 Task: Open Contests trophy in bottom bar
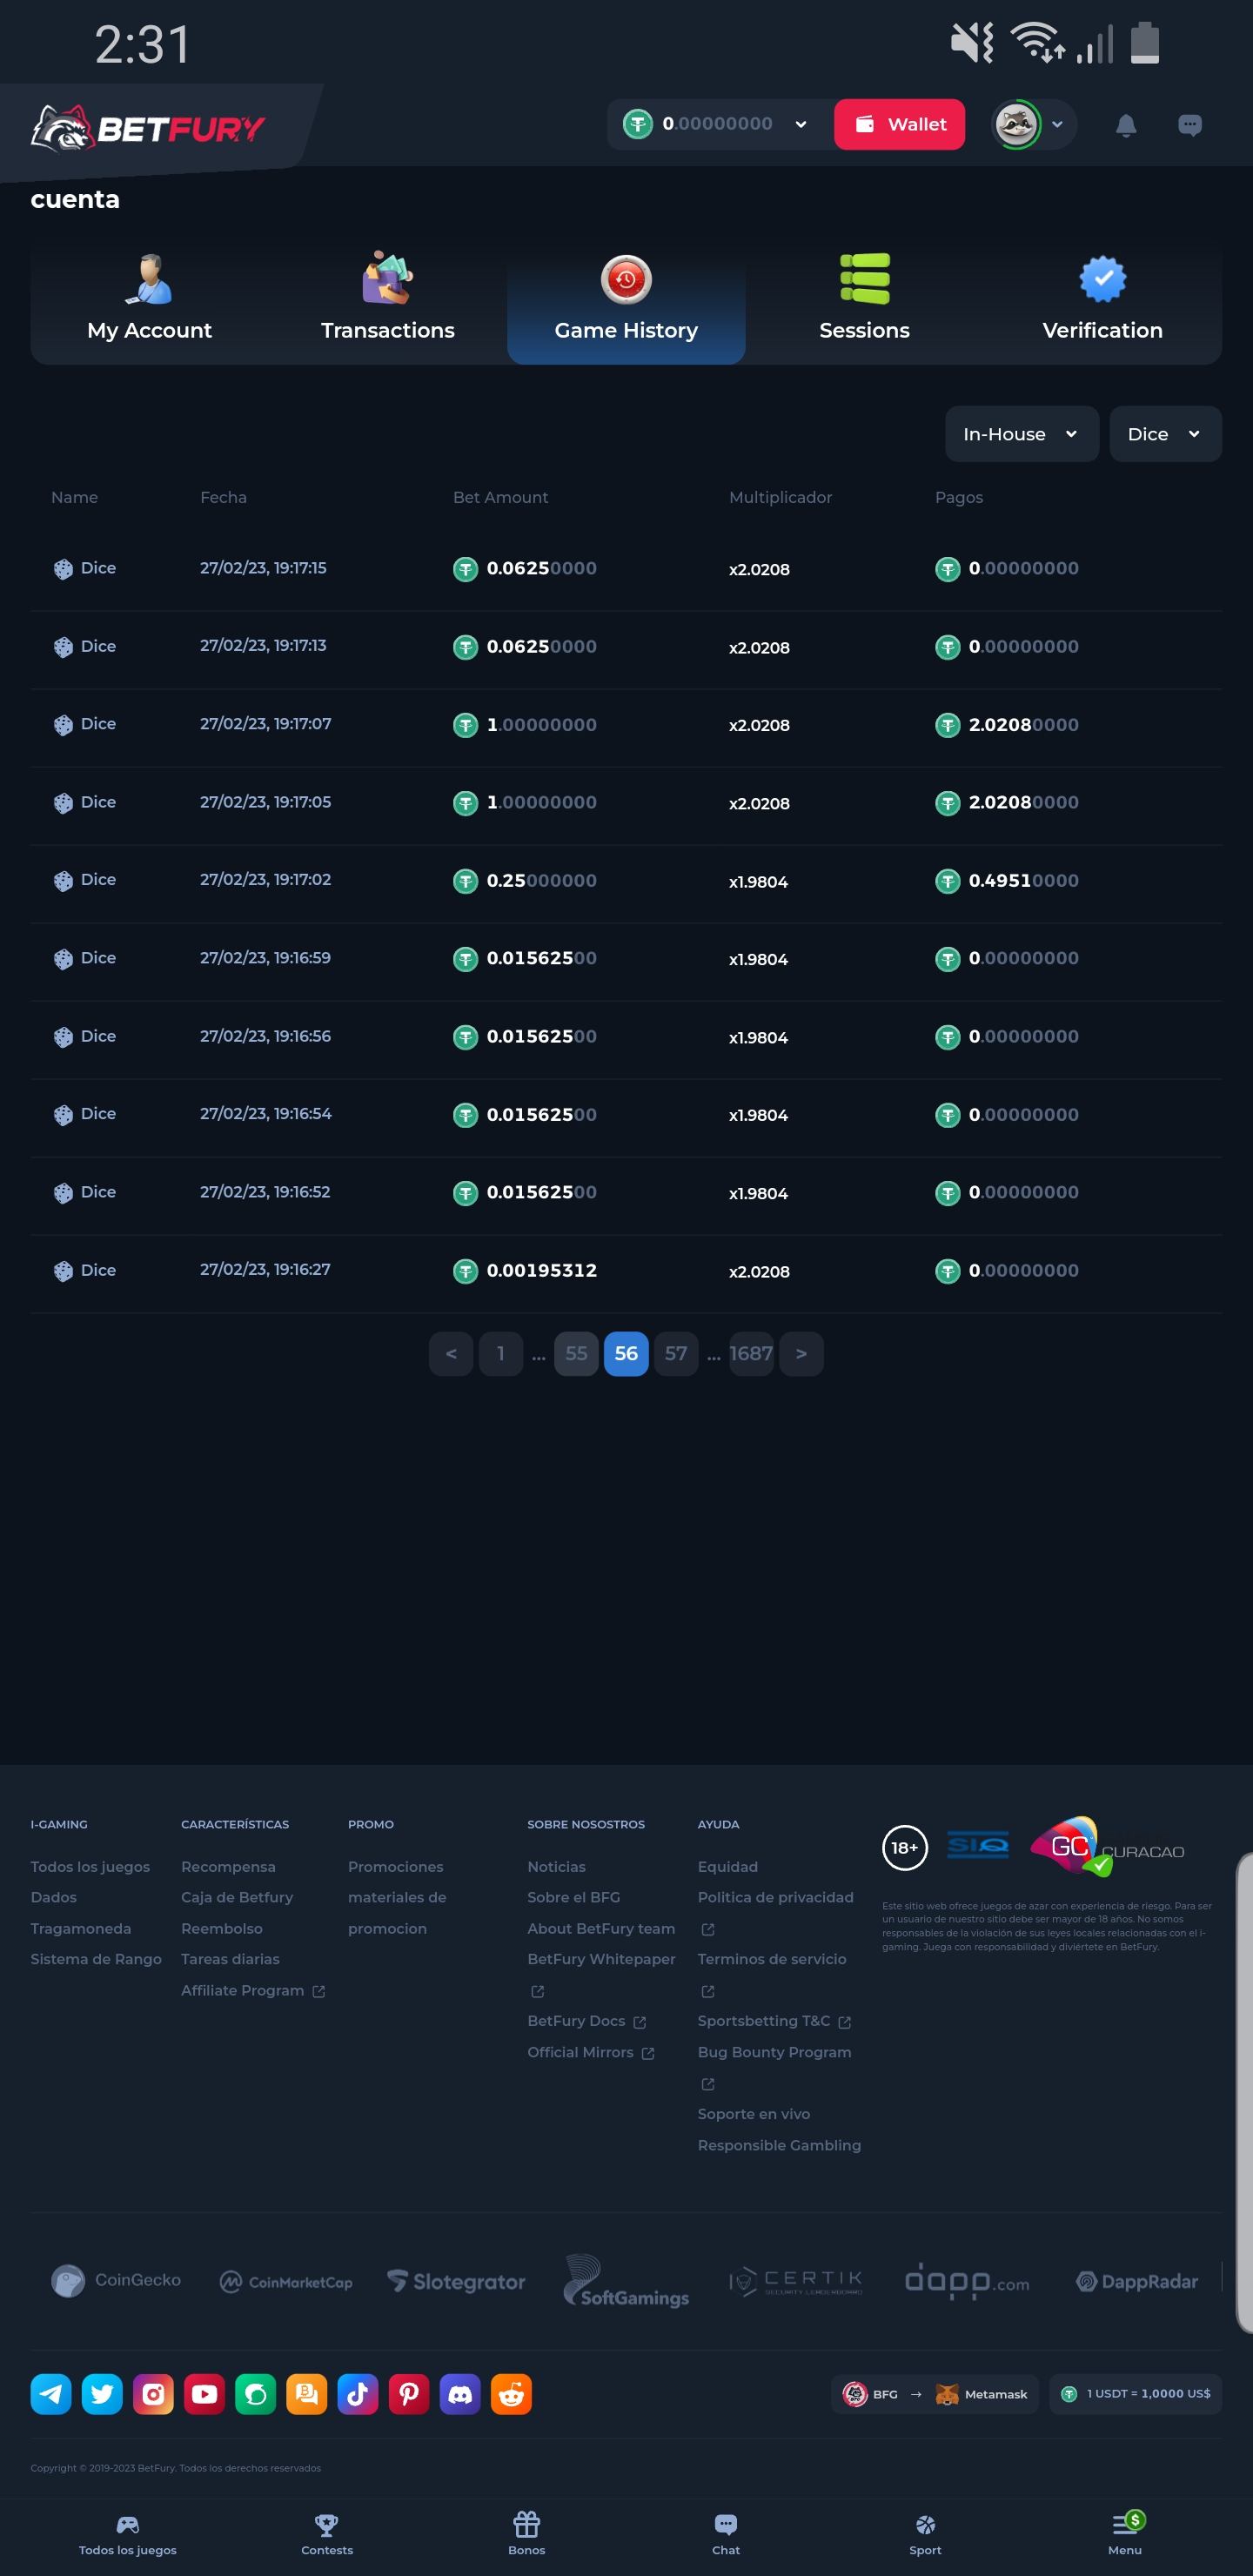327,2532
